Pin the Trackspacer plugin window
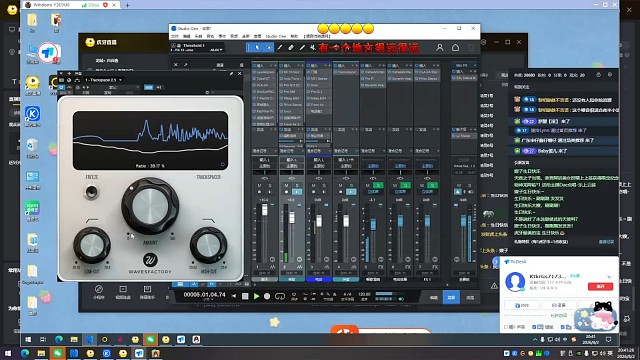Screen dimensions: 640x360 pyautogui.click(x=231, y=74)
